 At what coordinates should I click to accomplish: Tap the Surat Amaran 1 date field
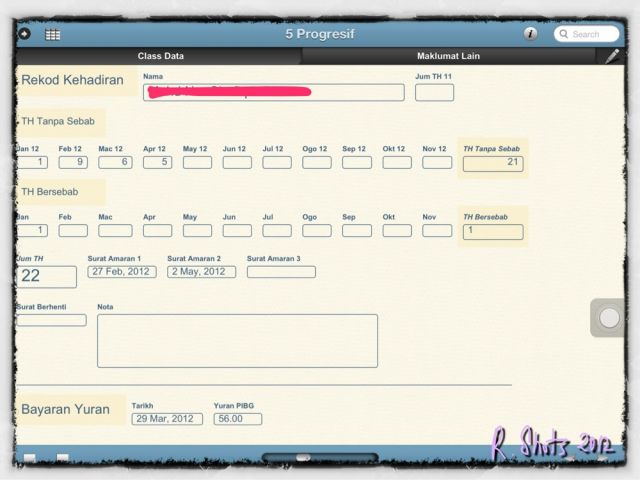tap(121, 271)
